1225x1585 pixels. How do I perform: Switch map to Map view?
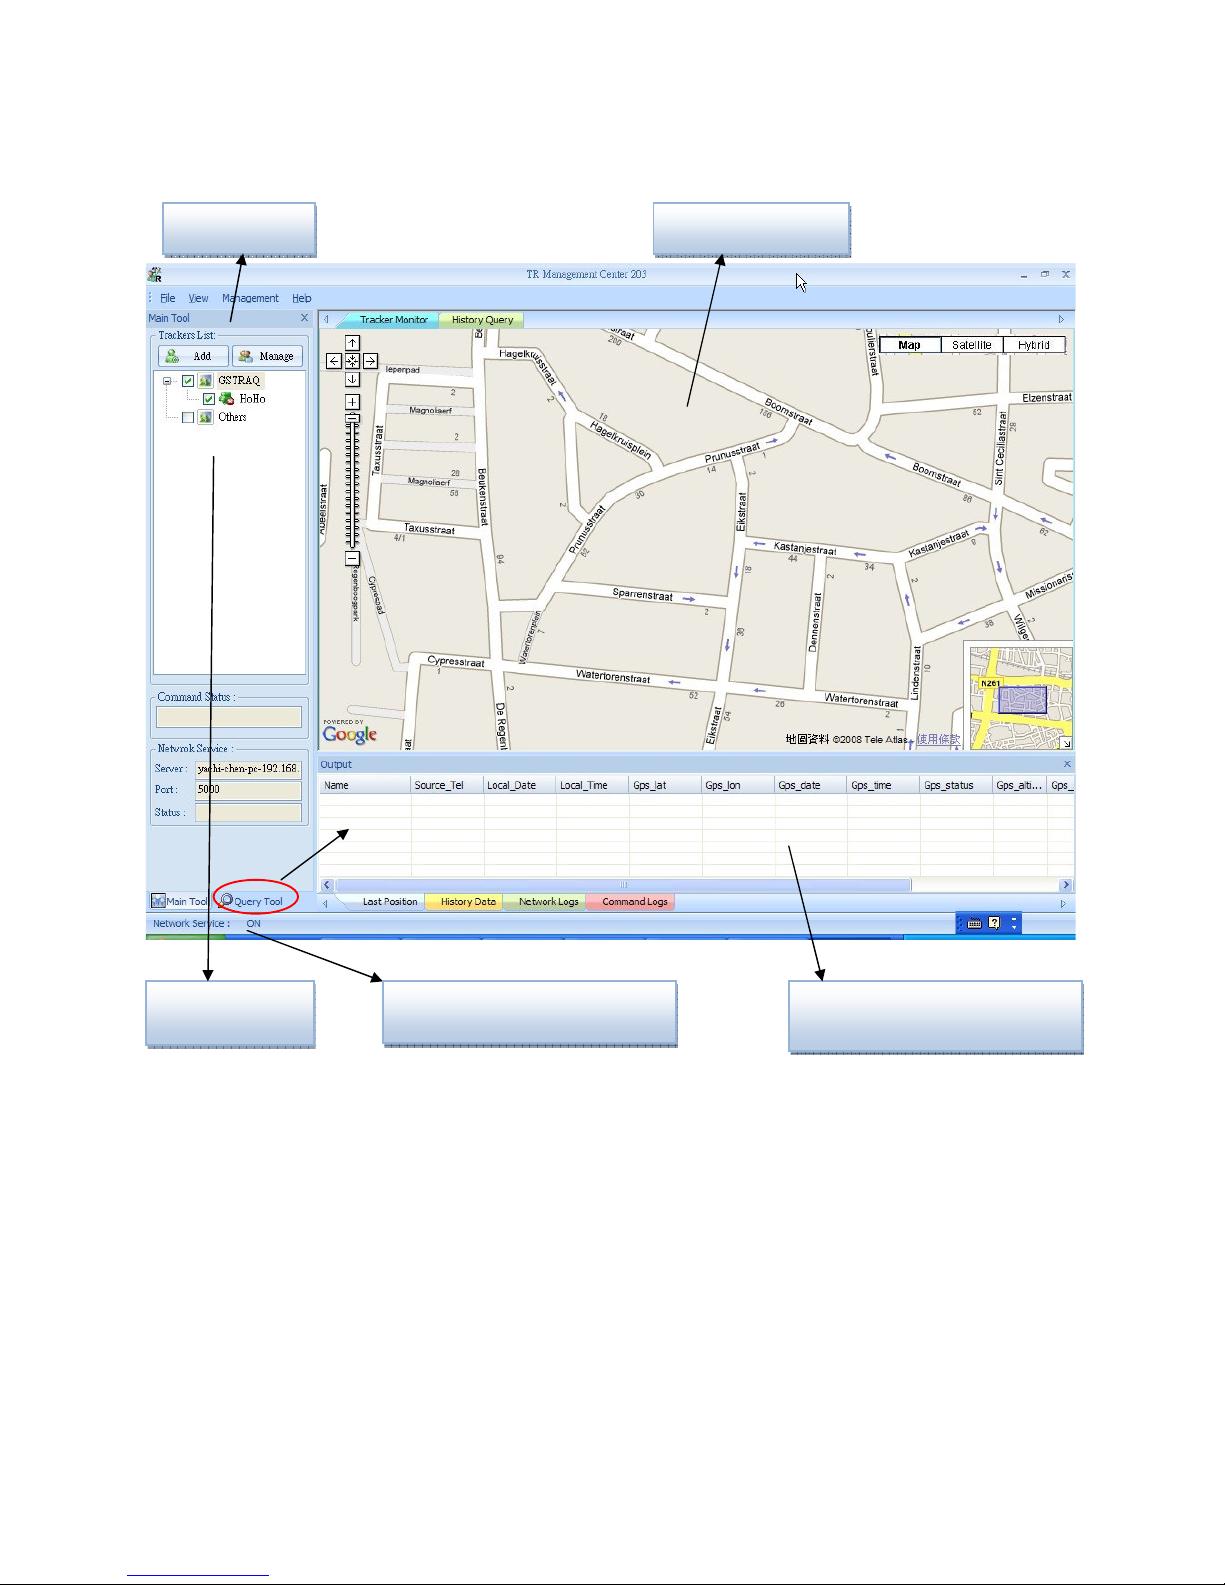910,345
